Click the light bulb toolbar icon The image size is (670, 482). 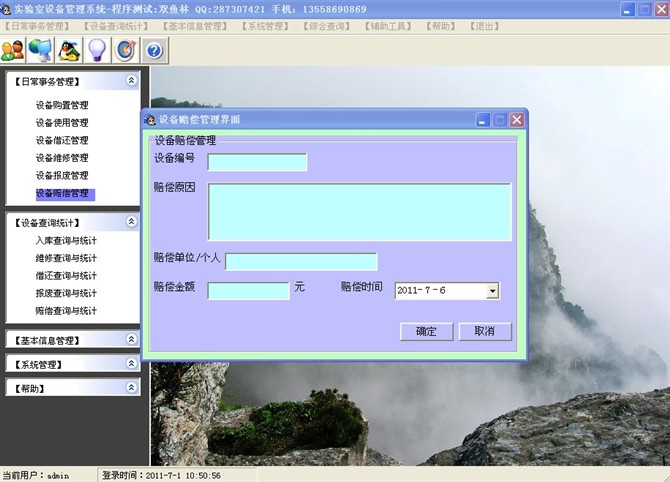[97, 49]
